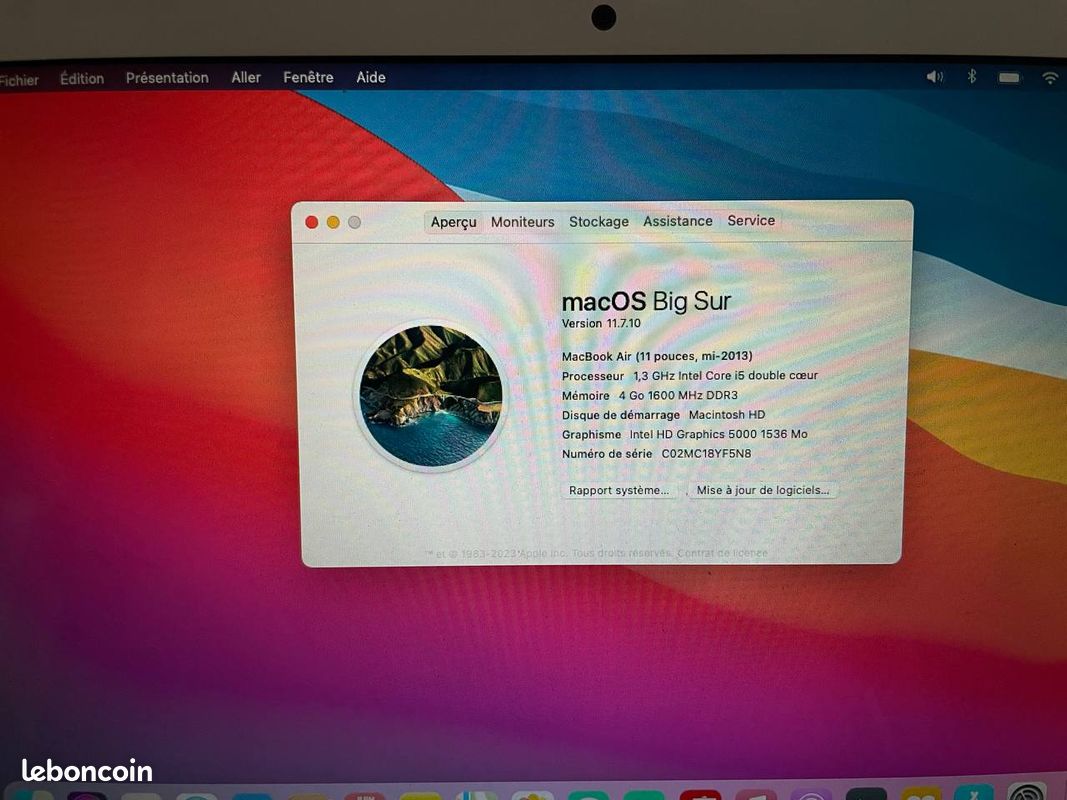Open the Wi-Fi menu icon
1067x800 pixels.
[x=1051, y=78]
